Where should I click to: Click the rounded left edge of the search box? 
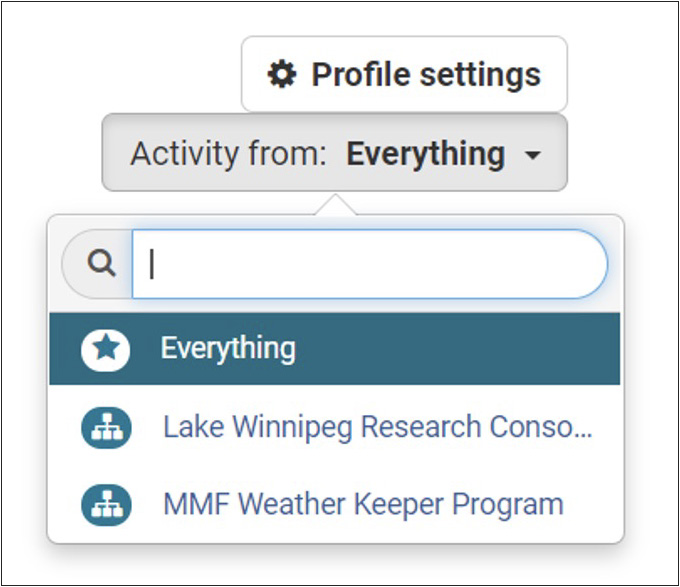point(72,264)
